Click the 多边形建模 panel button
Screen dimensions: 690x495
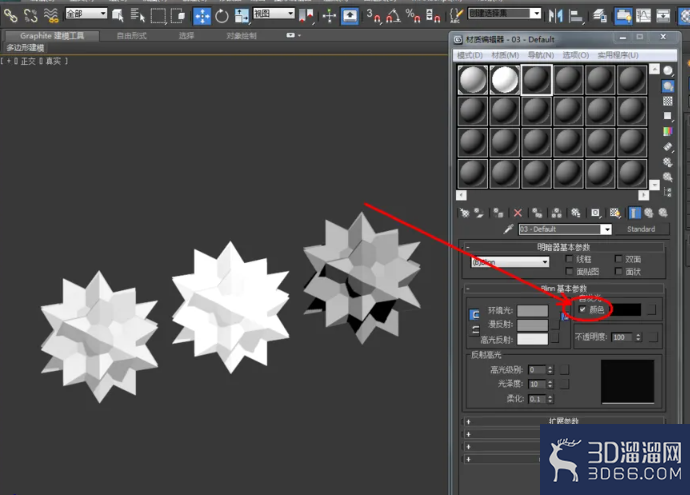(x=25, y=48)
